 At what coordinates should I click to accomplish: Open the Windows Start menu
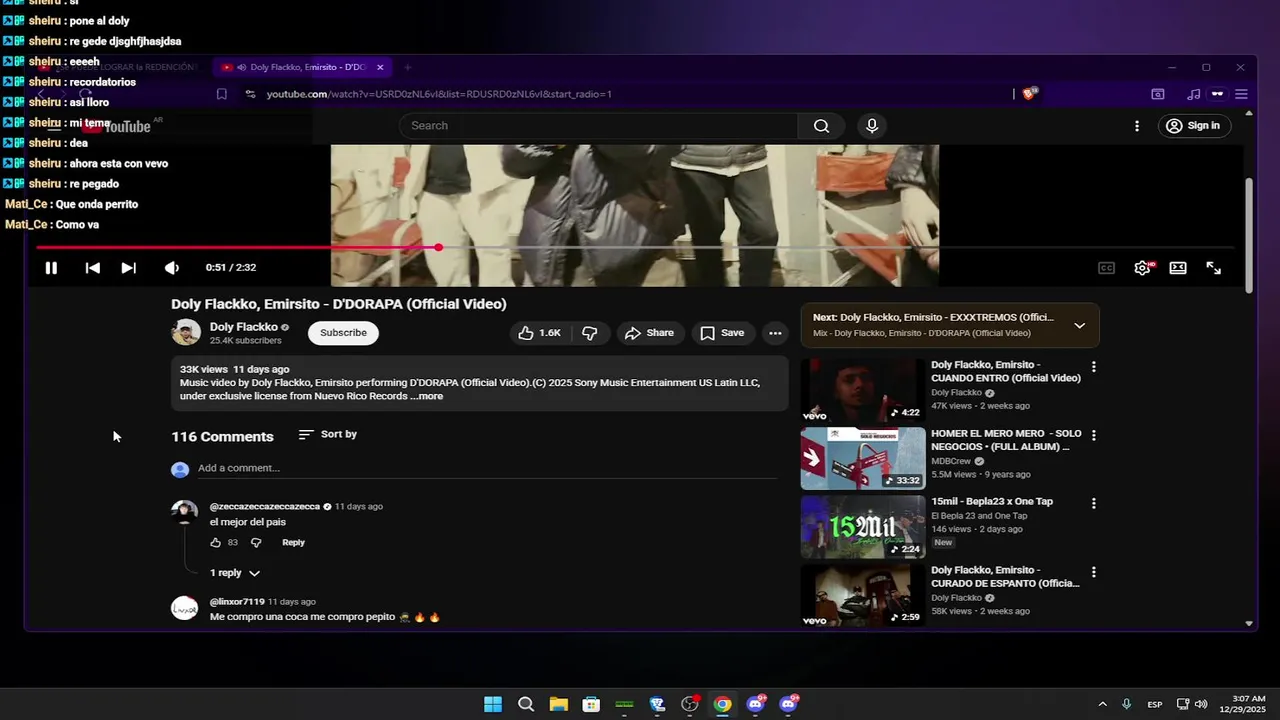(493, 704)
